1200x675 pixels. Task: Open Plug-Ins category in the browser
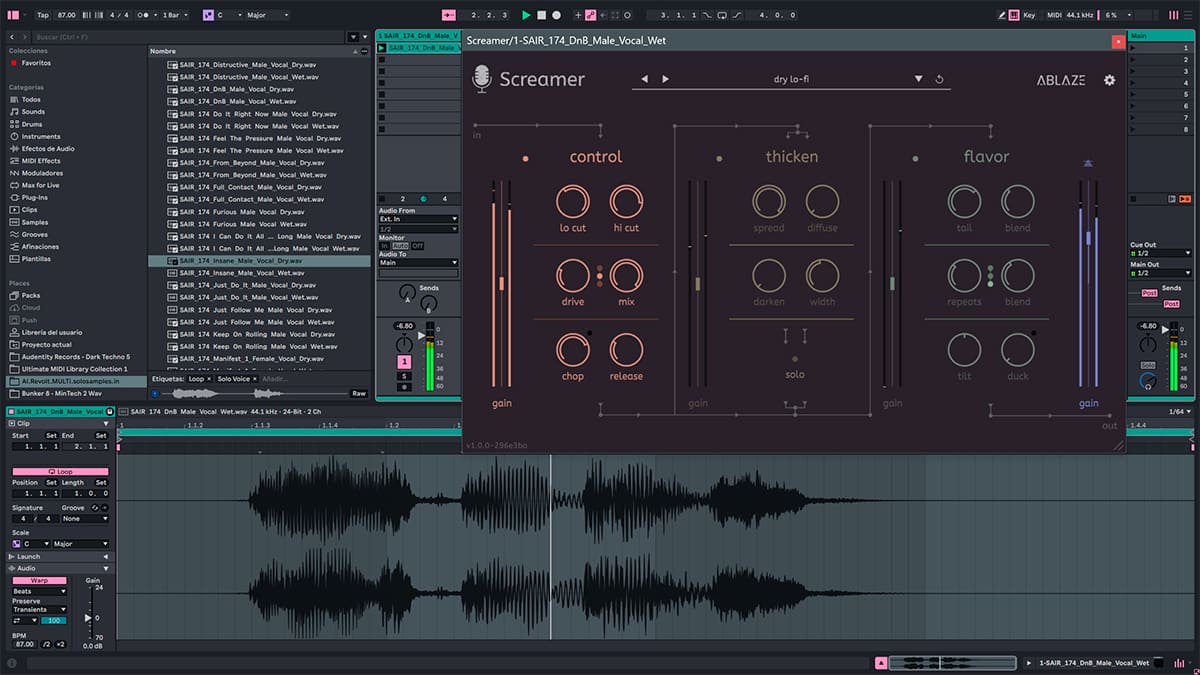point(34,197)
